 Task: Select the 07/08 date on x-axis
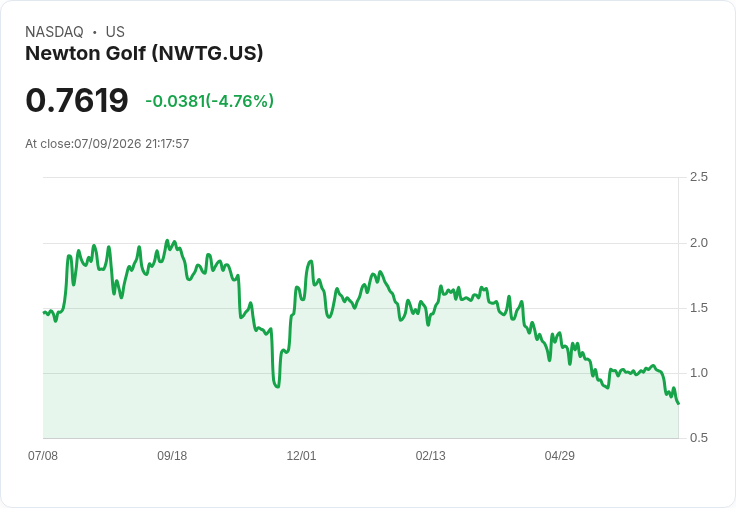(x=43, y=455)
